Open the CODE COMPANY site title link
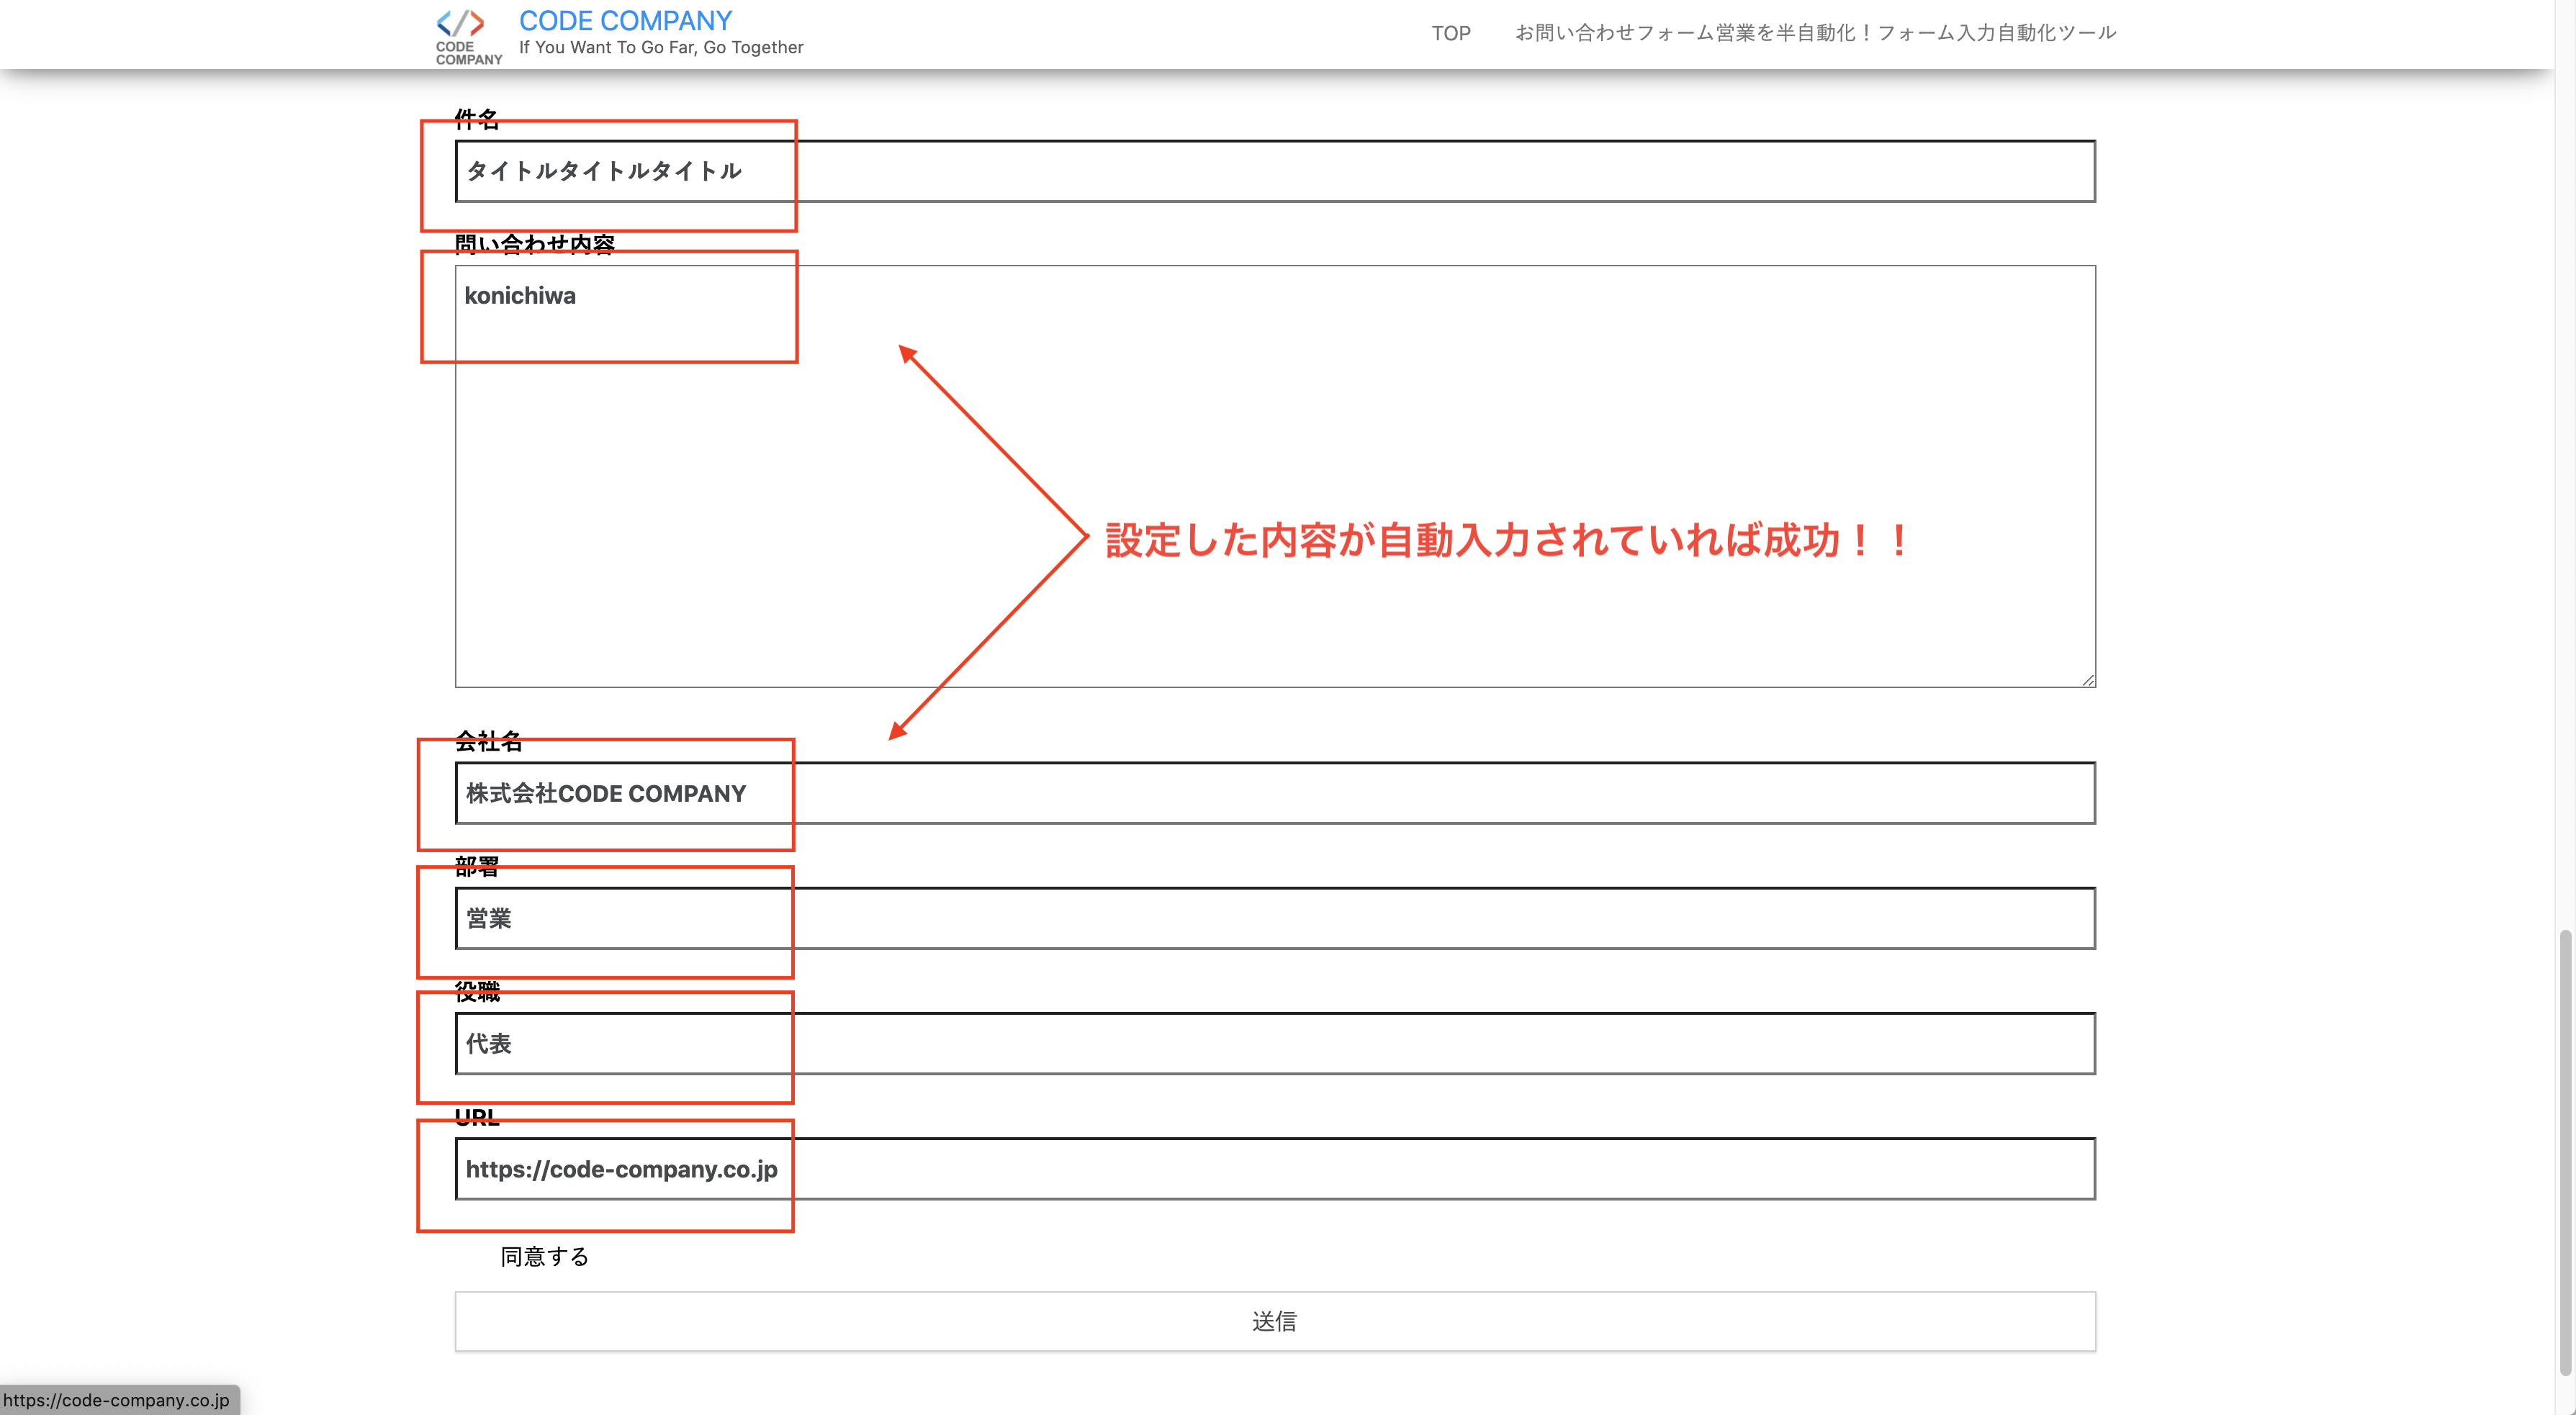Viewport: 2576px width, 1415px height. click(x=625, y=20)
